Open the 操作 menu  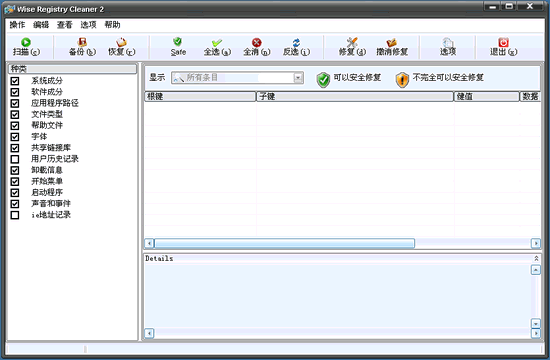click(x=17, y=25)
